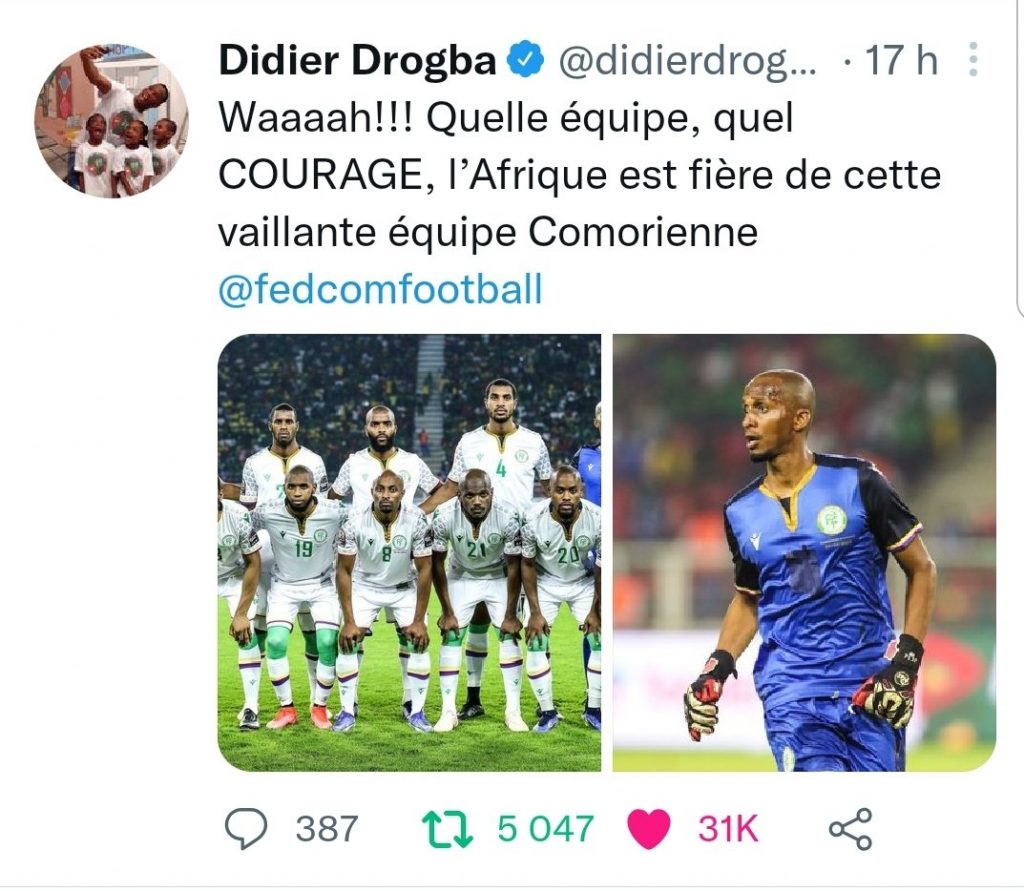The height and width of the screenshot is (891, 1024).
Task: Click the 5 047 retweets count
Action: click(x=546, y=829)
